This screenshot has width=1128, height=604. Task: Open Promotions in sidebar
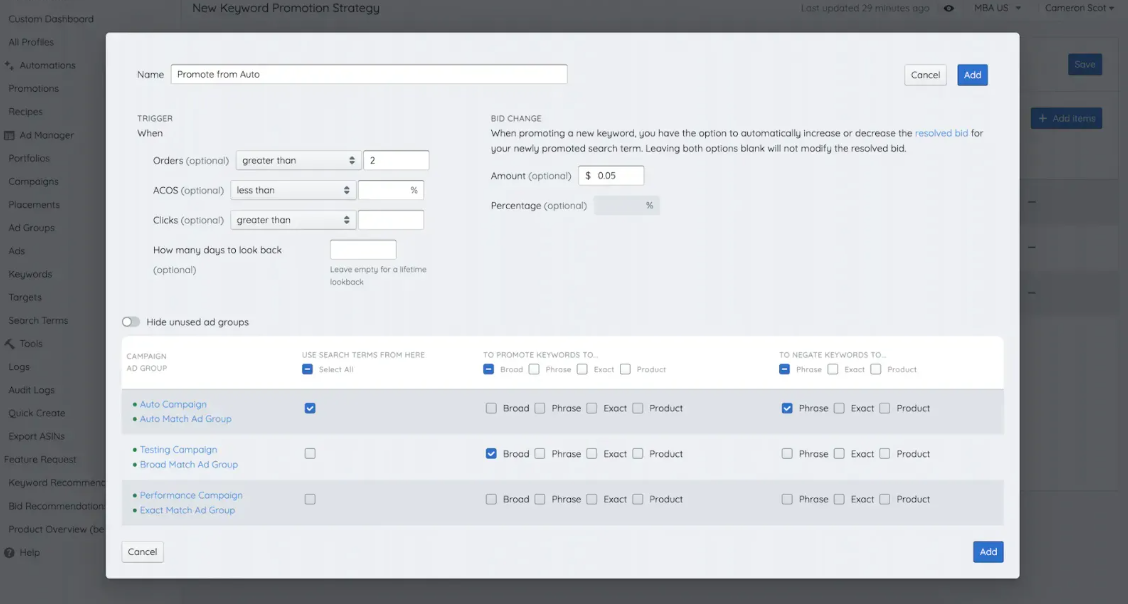click(x=34, y=88)
